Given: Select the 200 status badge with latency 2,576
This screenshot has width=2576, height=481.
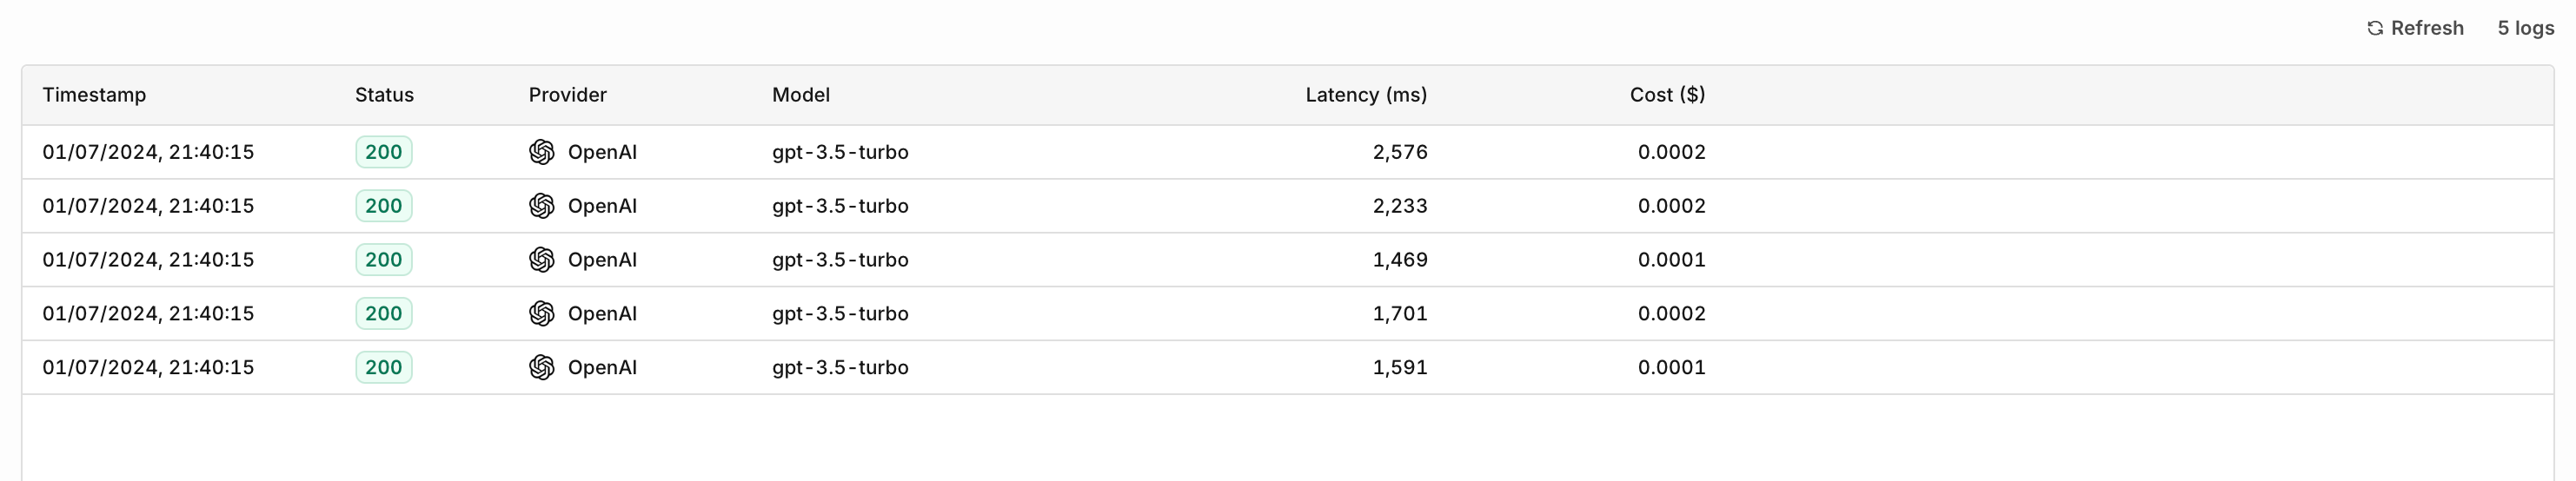Looking at the screenshot, I should pos(384,152).
